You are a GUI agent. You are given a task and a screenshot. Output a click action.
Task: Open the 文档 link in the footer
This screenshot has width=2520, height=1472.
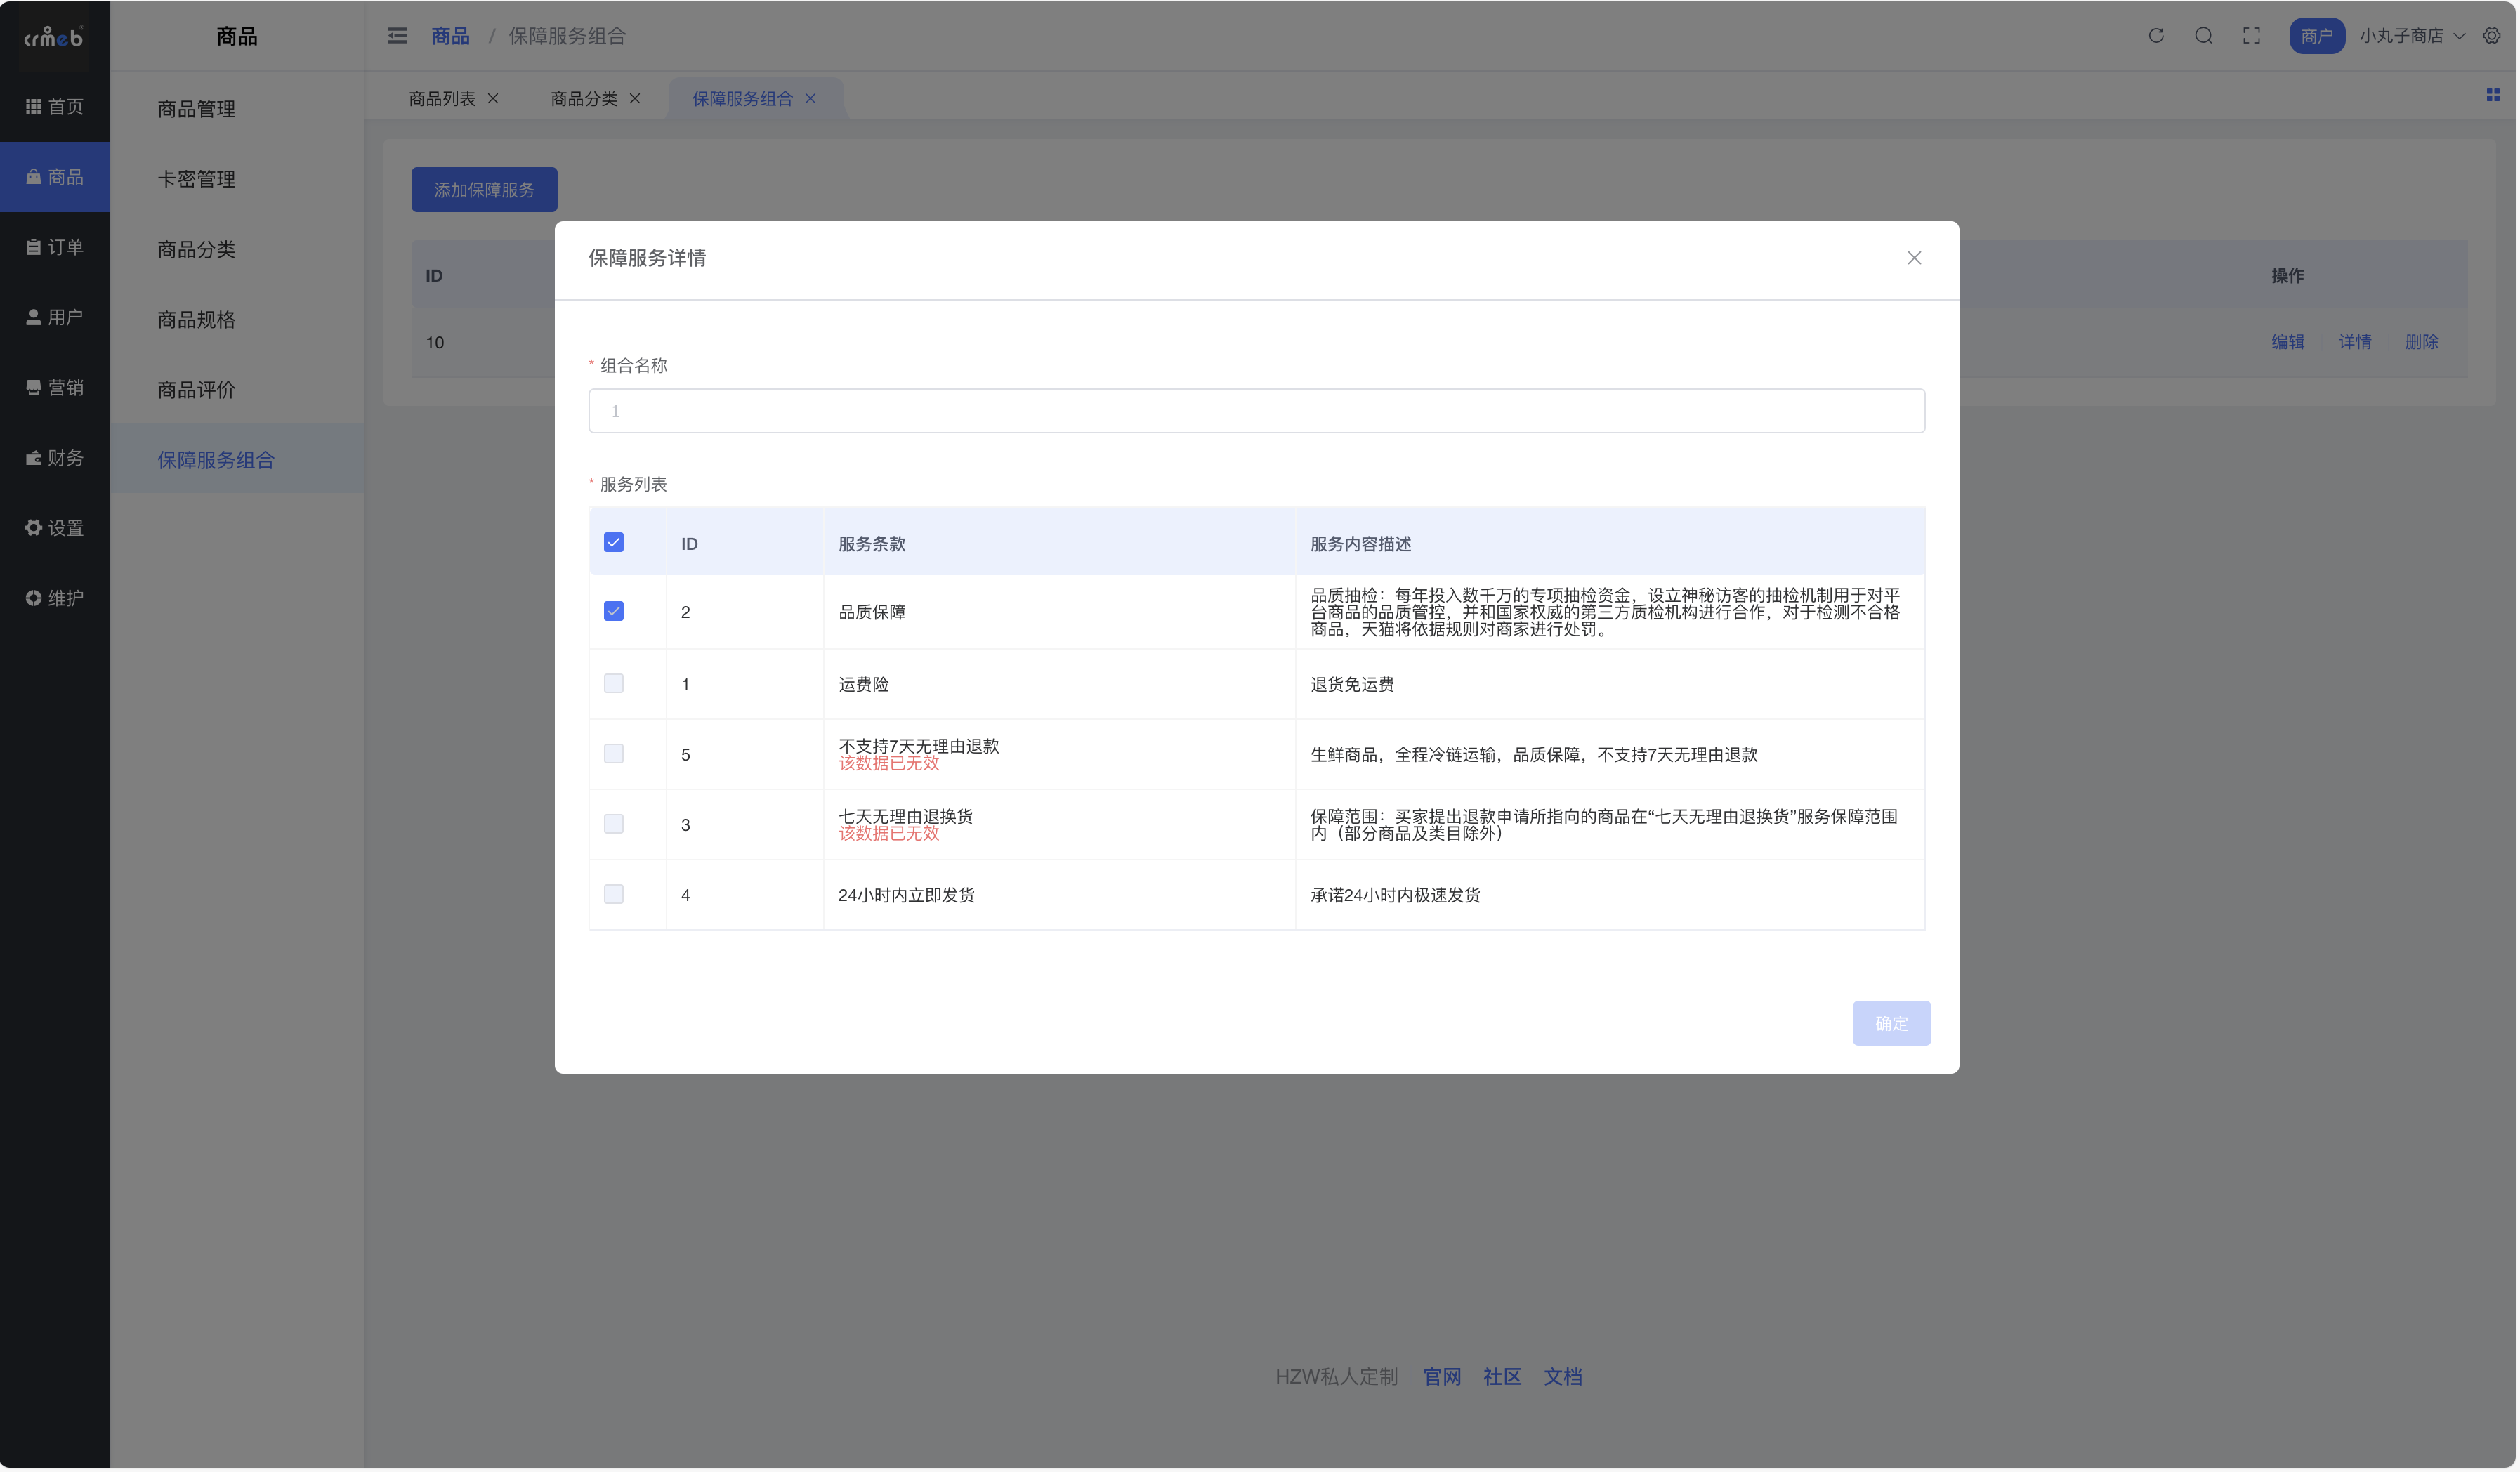1562,1377
